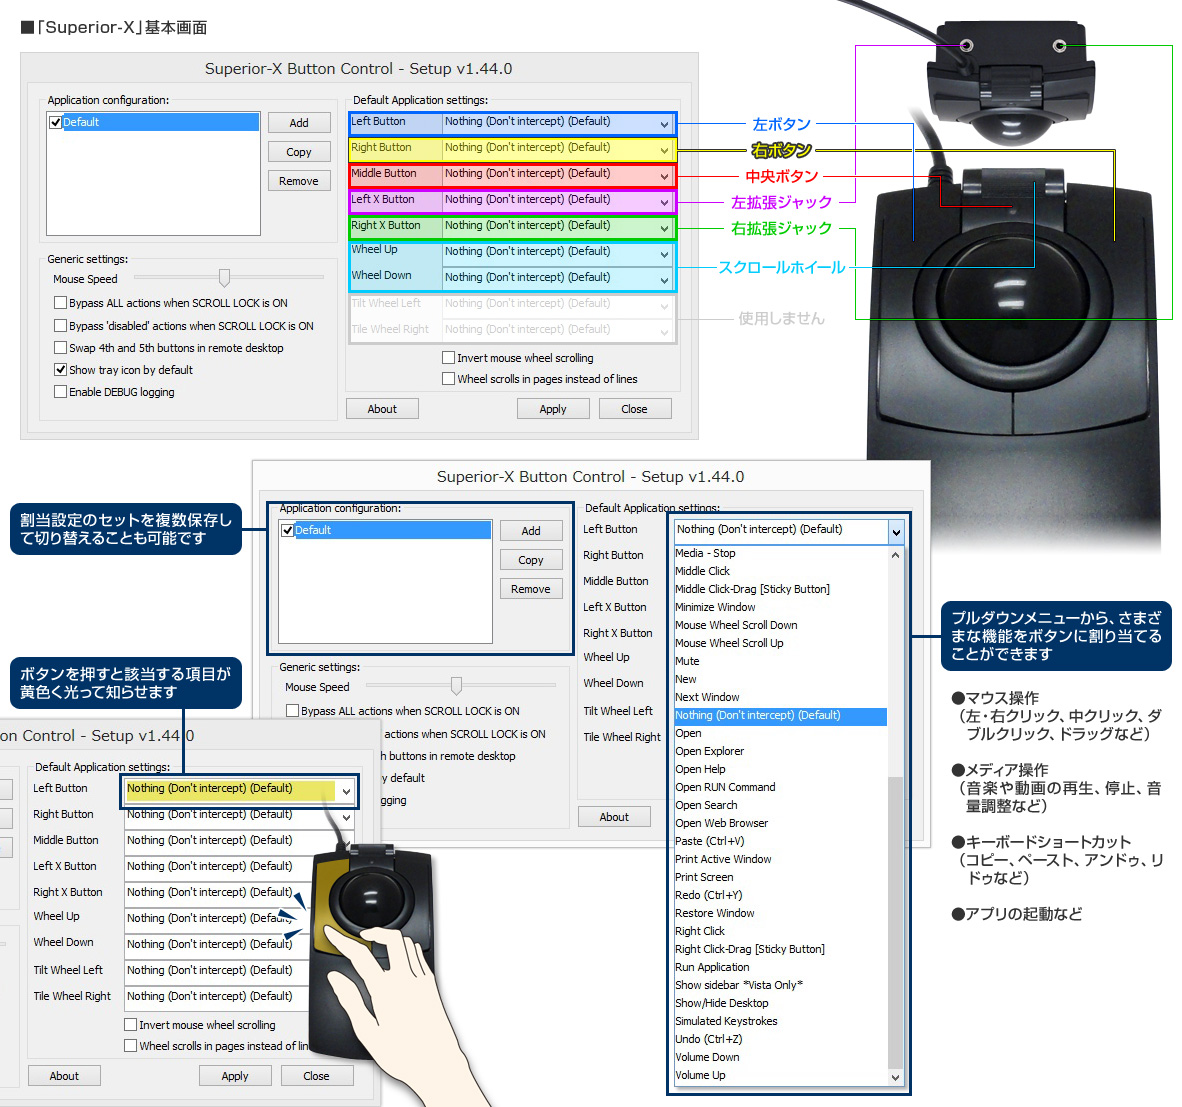1182x1107 pixels.
Task: Expand the red Middle Button dropdown in the top window
Action: tap(557, 174)
